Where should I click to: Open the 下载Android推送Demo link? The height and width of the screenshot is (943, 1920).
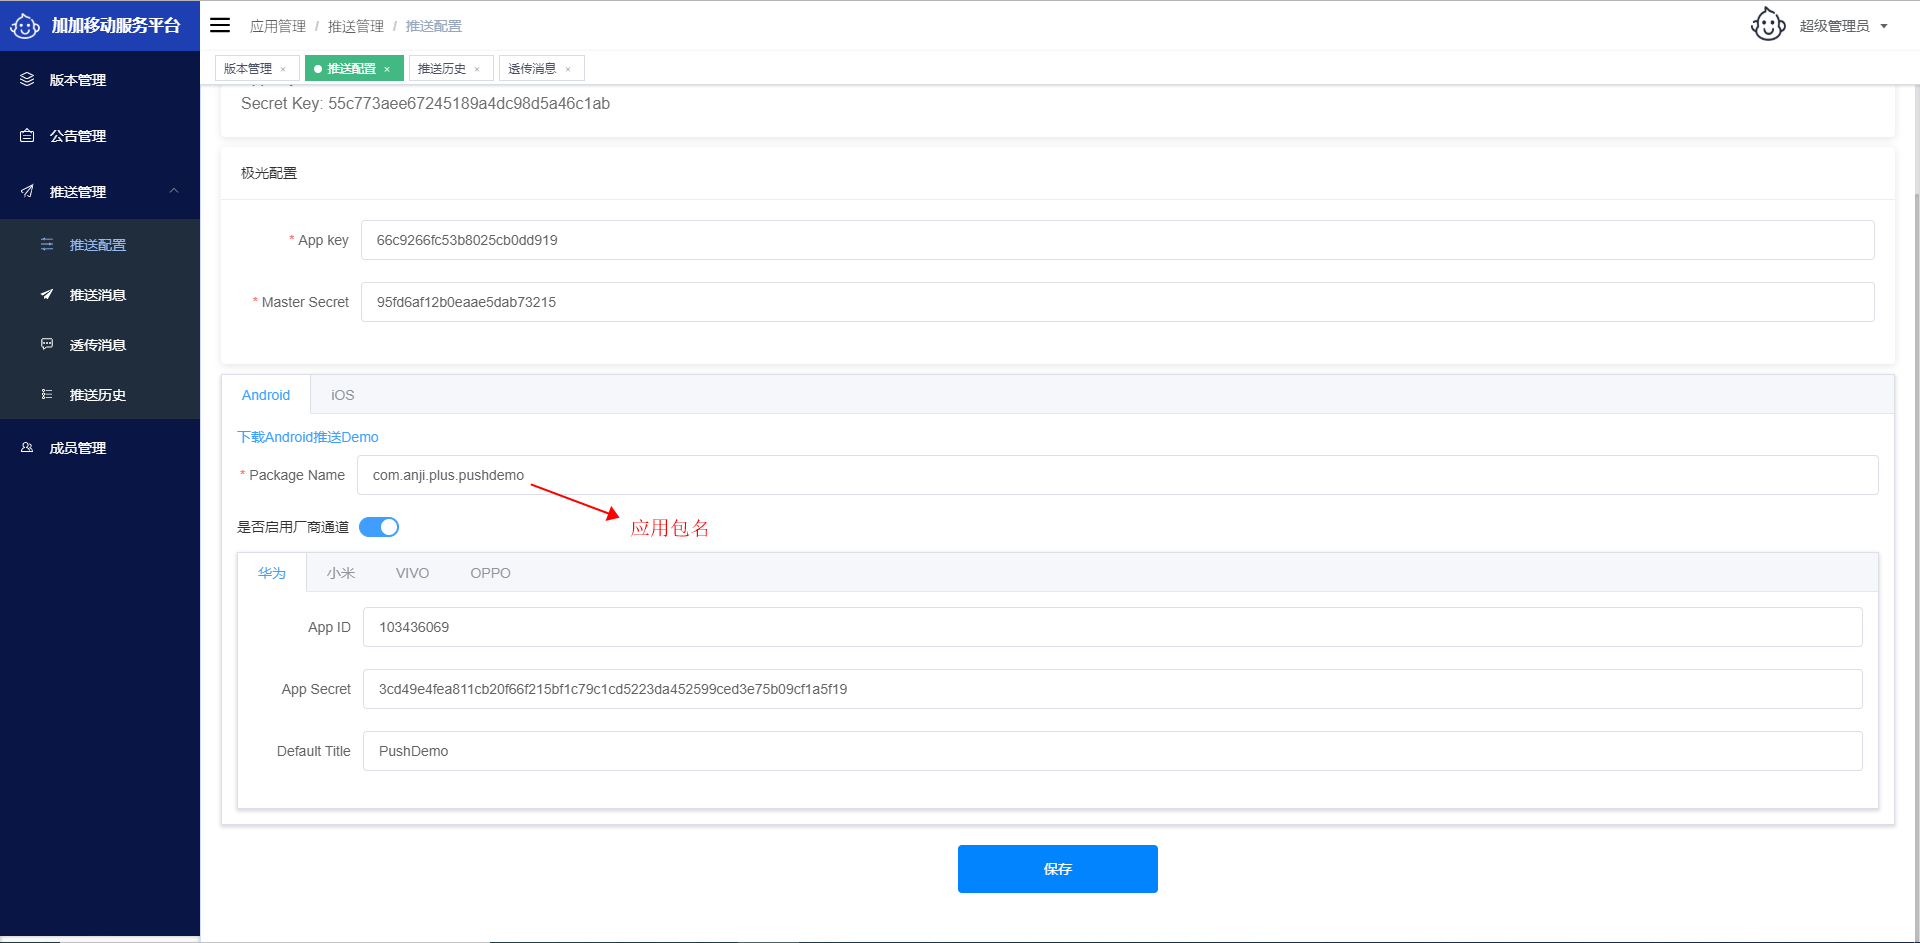tap(308, 437)
